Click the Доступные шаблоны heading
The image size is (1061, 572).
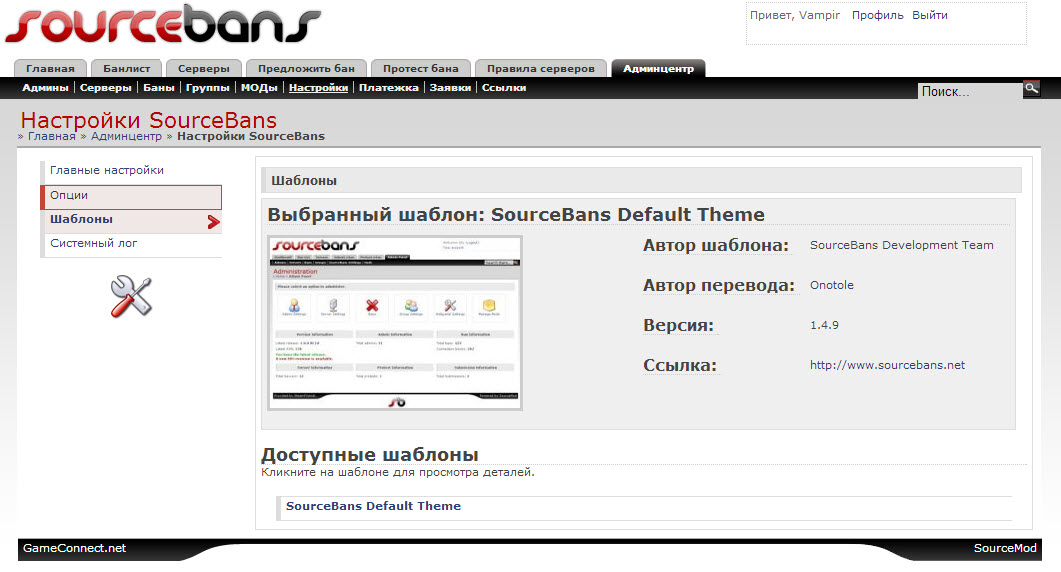click(369, 454)
